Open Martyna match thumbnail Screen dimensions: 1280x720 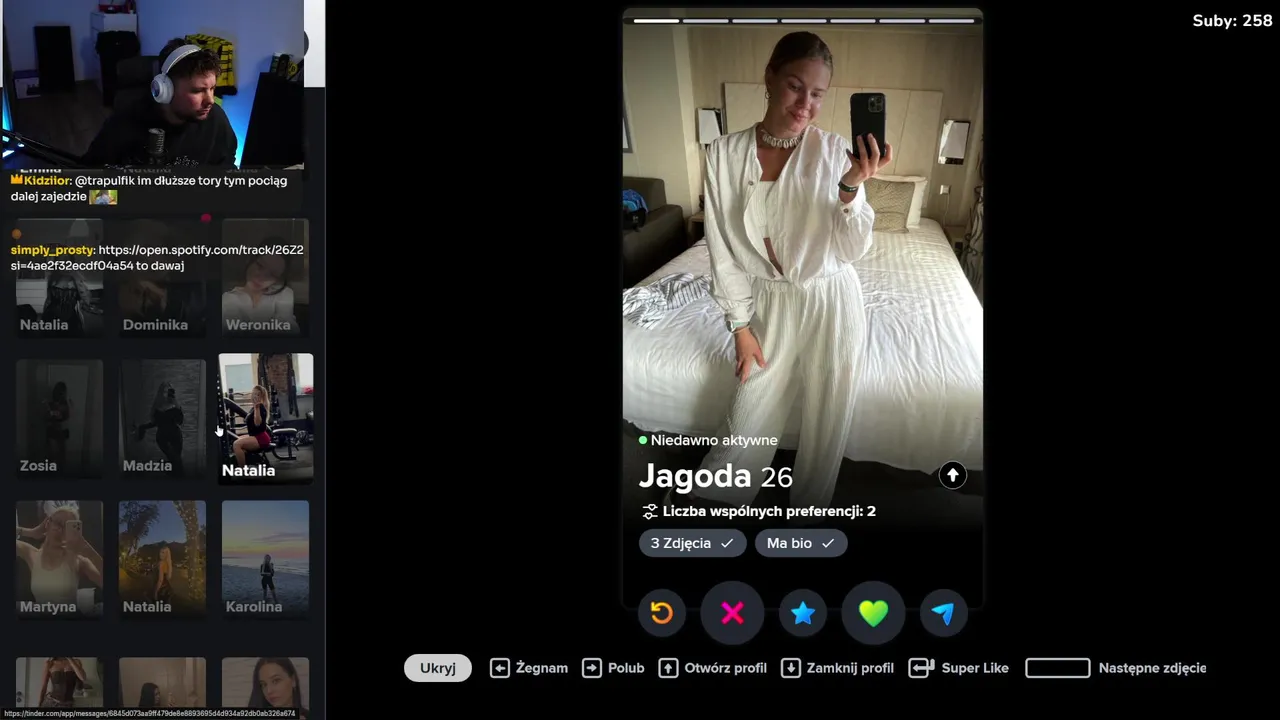[59, 559]
